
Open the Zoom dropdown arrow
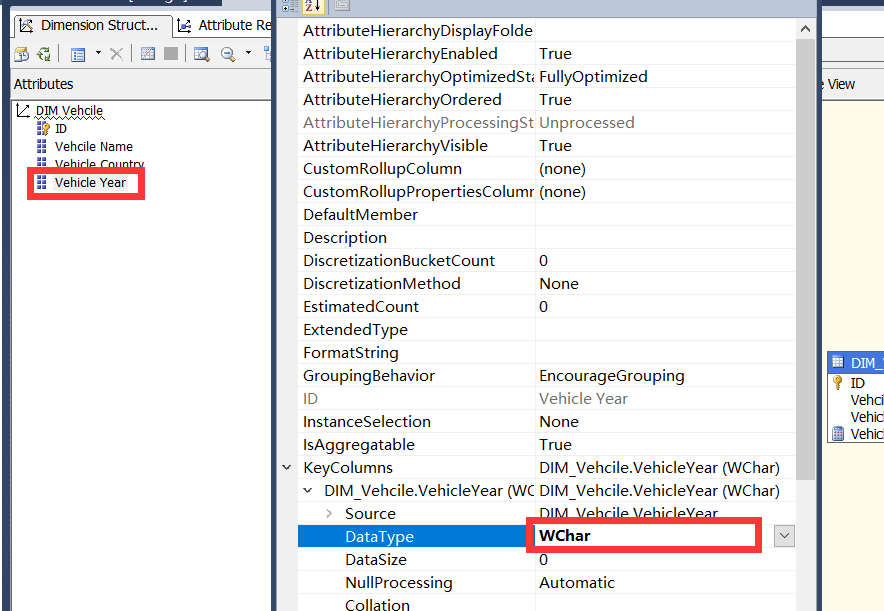(x=248, y=53)
